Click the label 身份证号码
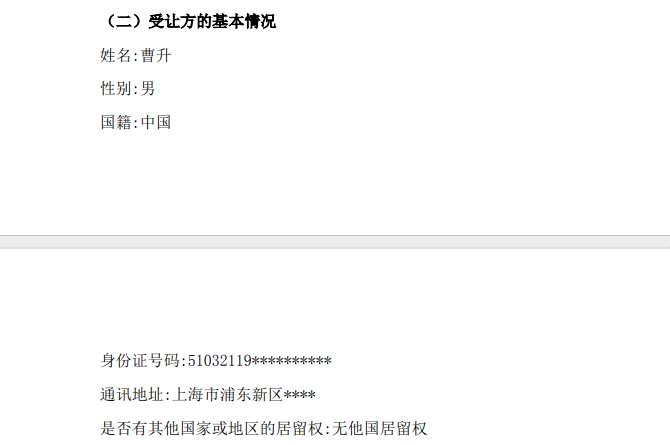 pyautogui.click(x=140, y=360)
